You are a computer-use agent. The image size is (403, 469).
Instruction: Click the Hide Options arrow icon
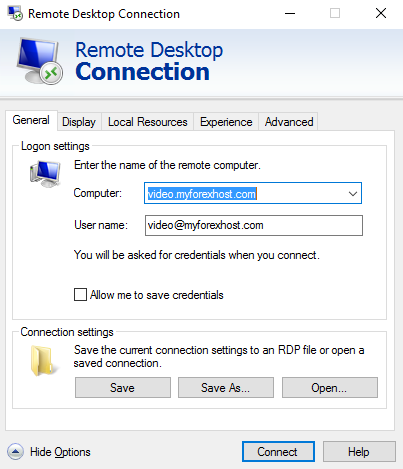click(x=15, y=452)
